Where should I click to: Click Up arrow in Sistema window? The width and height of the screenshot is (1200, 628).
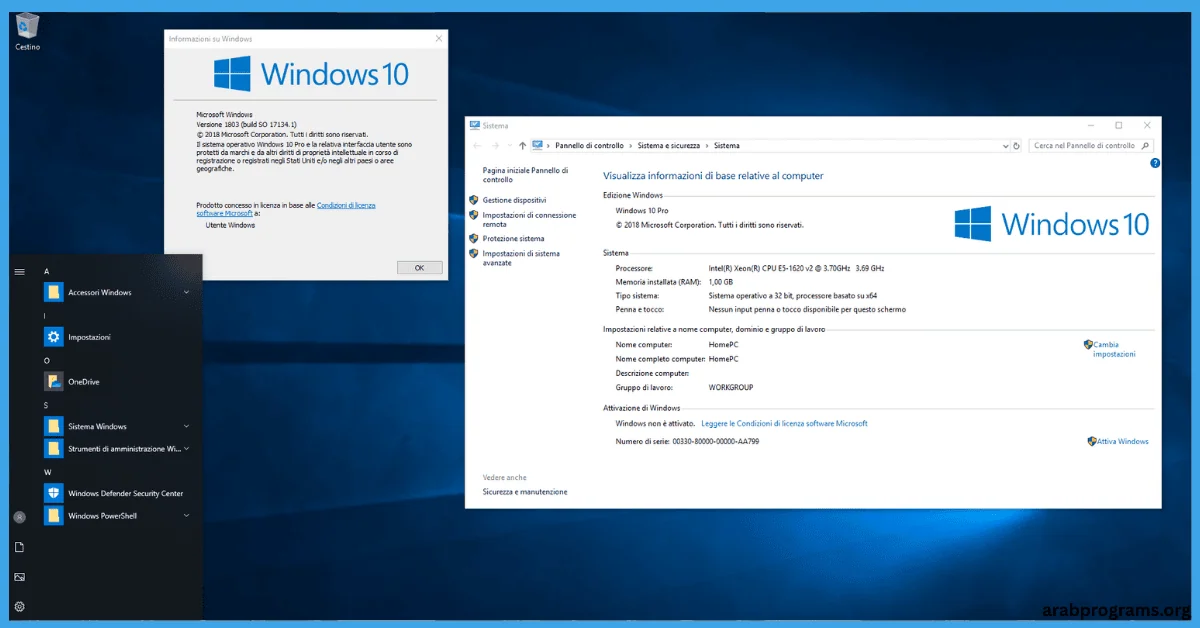522,145
